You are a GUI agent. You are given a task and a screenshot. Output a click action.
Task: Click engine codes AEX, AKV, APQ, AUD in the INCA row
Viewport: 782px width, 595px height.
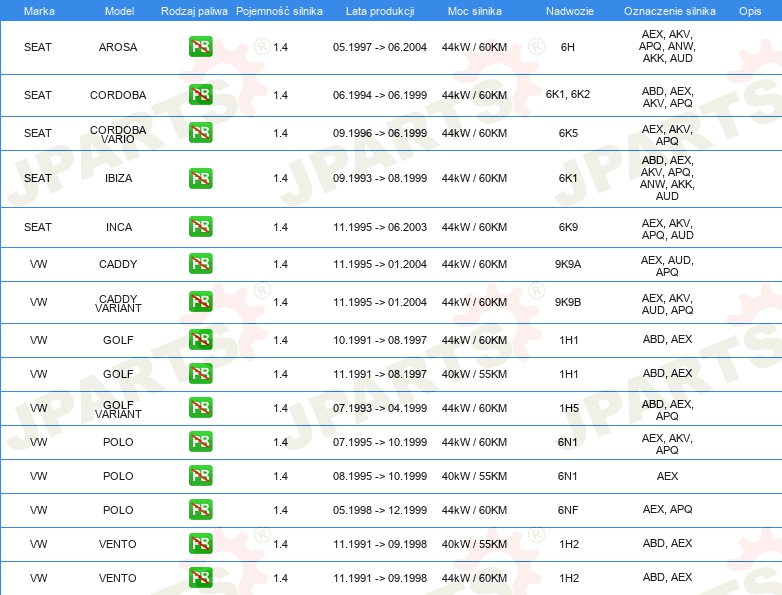(x=667, y=228)
